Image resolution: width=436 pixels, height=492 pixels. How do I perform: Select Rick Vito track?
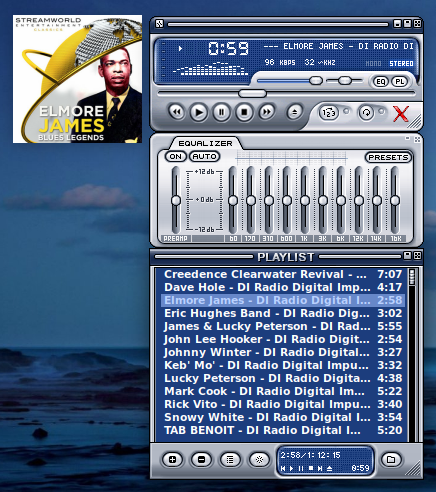(283, 404)
